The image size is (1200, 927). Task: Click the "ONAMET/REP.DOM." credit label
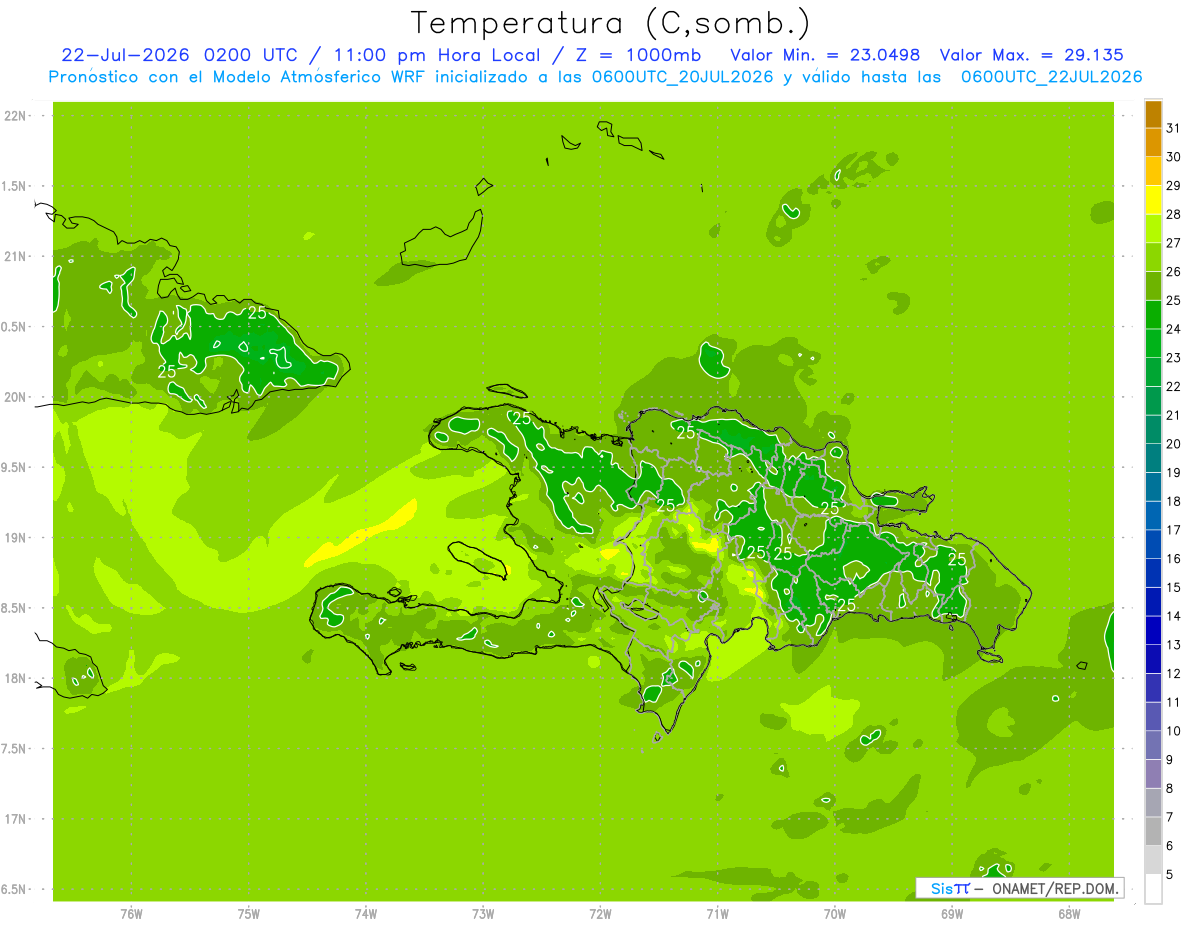coord(1054,888)
